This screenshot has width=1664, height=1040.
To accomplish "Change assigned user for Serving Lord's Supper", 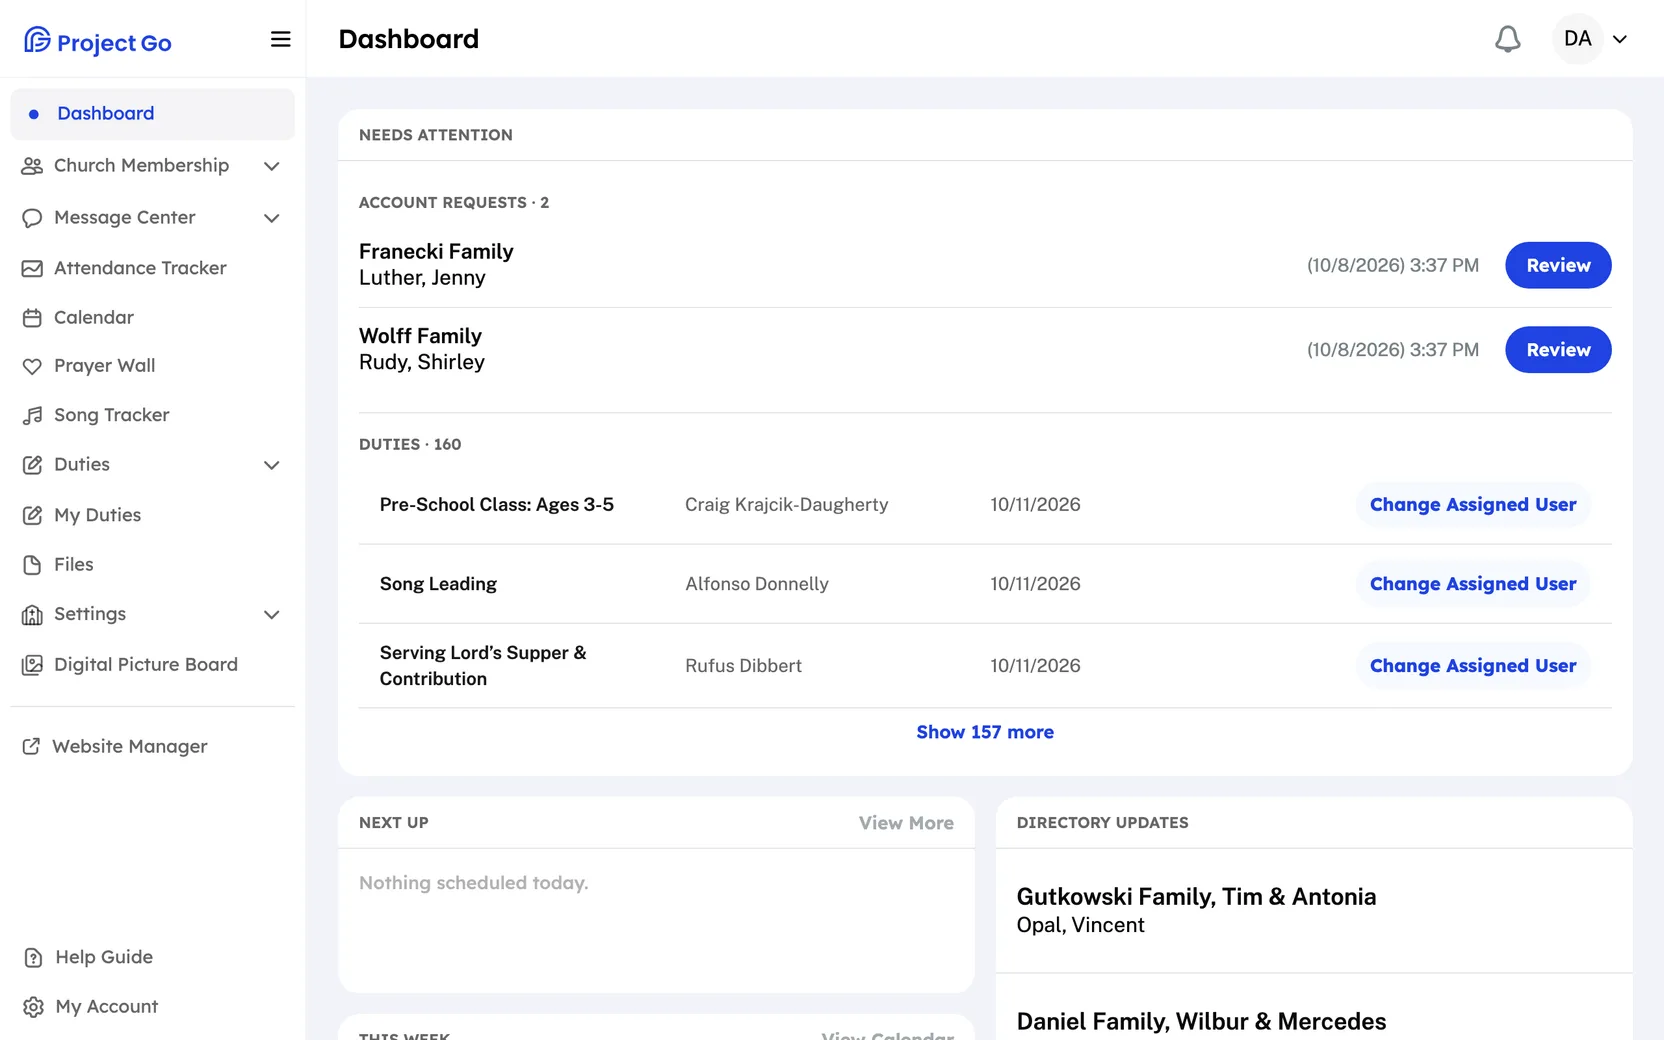I will 1473,666.
